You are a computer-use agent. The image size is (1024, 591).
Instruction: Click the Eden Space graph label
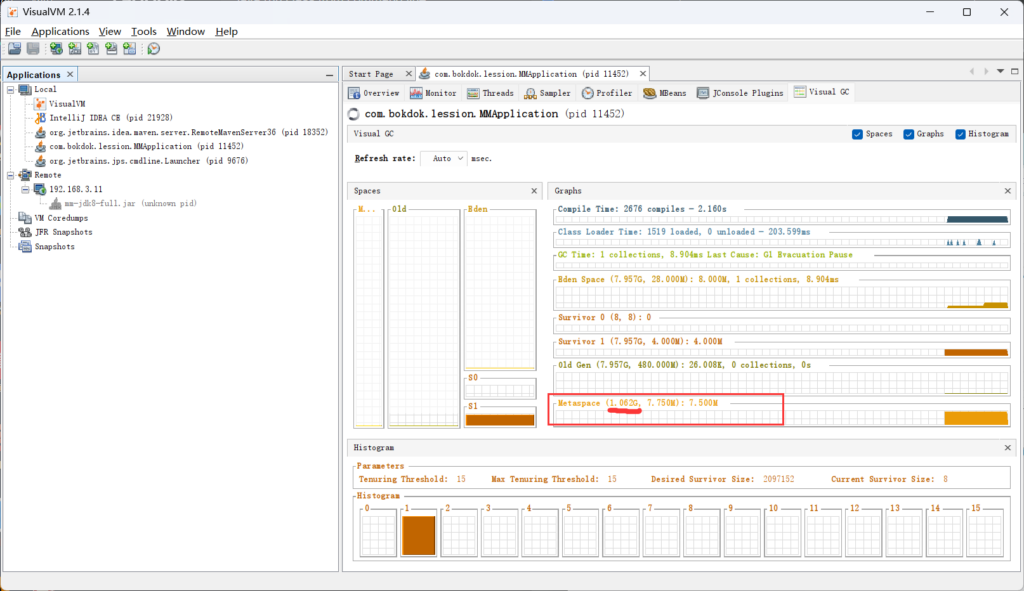pyautogui.click(x=698, y=280)
